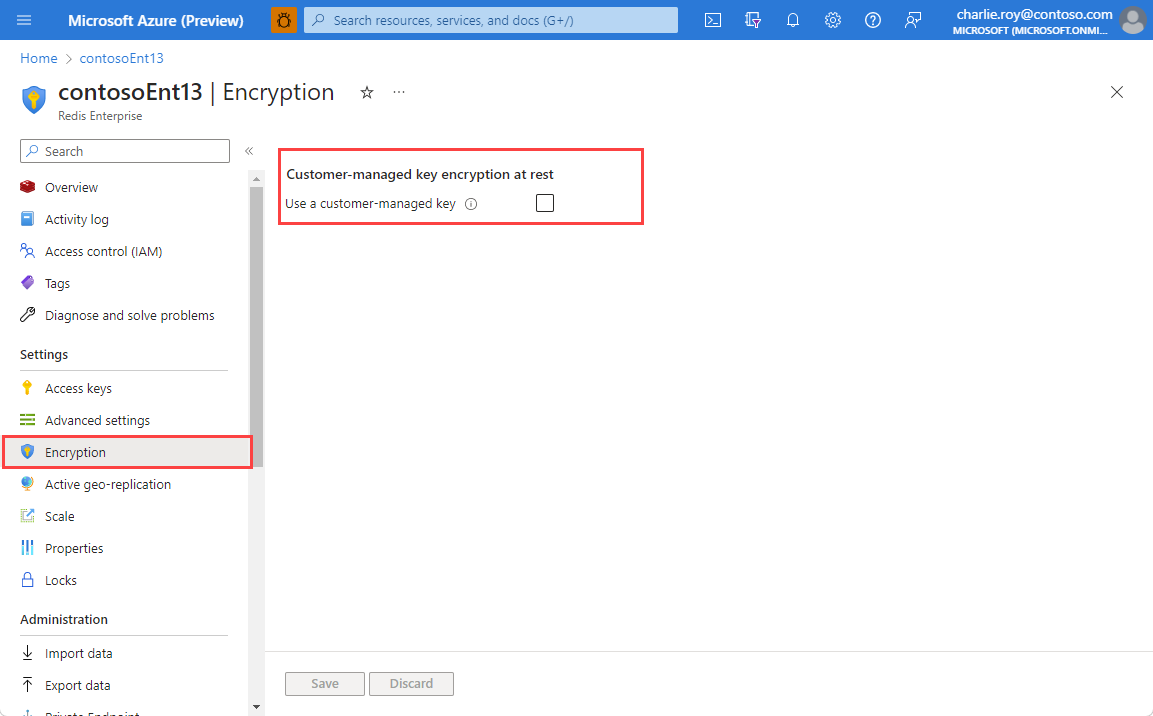
Task: Open the ellipsis menu next to Encryption
Action: click(398, 92)
